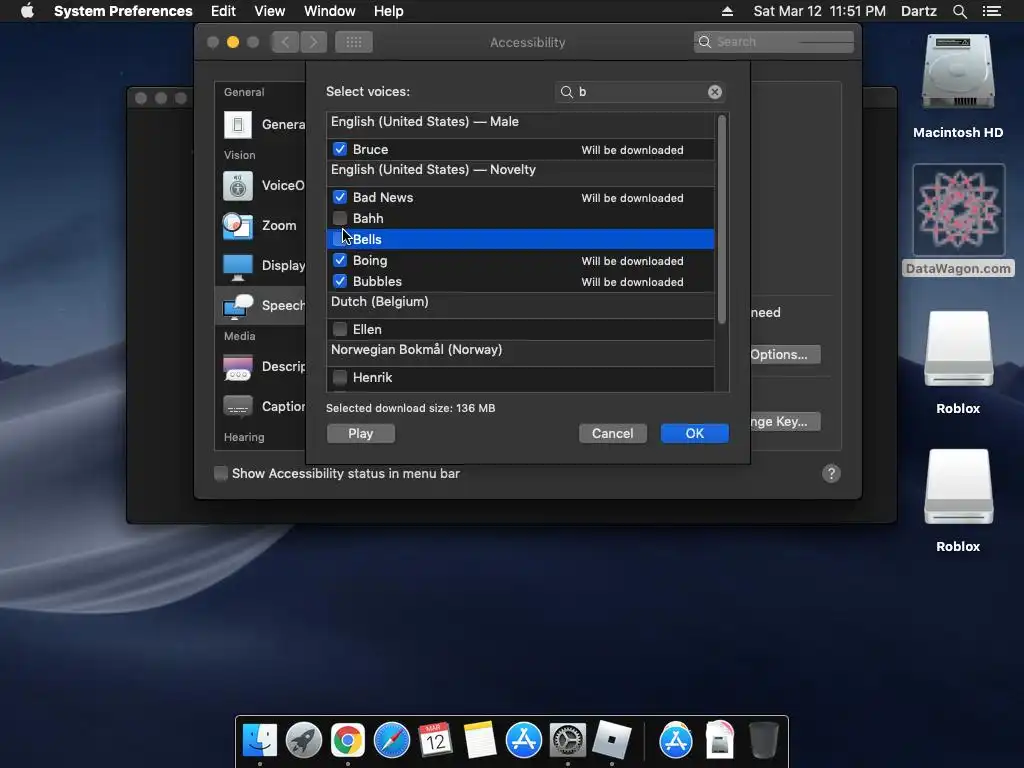The height and width of the screenshot is (768, 1024).
Task: Open the View menu
Action: pyautogui.click(x=270, y=11)
